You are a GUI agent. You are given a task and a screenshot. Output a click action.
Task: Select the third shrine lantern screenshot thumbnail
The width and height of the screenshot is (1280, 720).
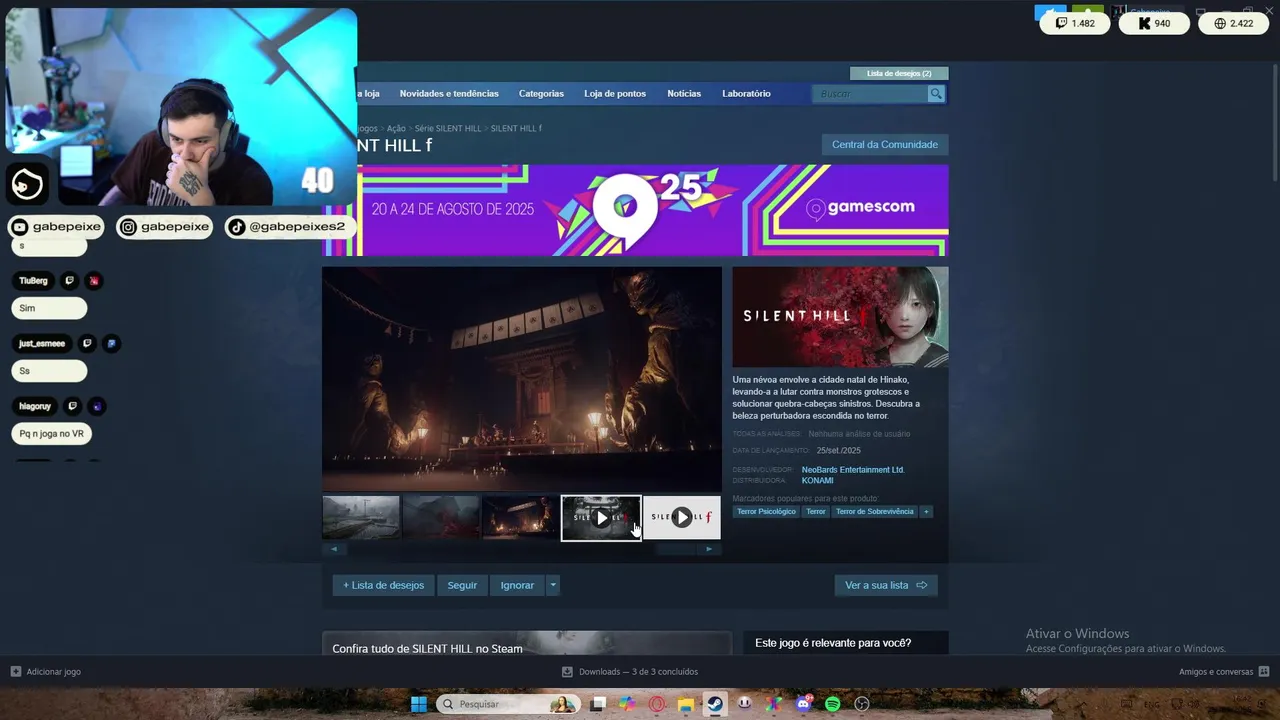coord(521,518)
